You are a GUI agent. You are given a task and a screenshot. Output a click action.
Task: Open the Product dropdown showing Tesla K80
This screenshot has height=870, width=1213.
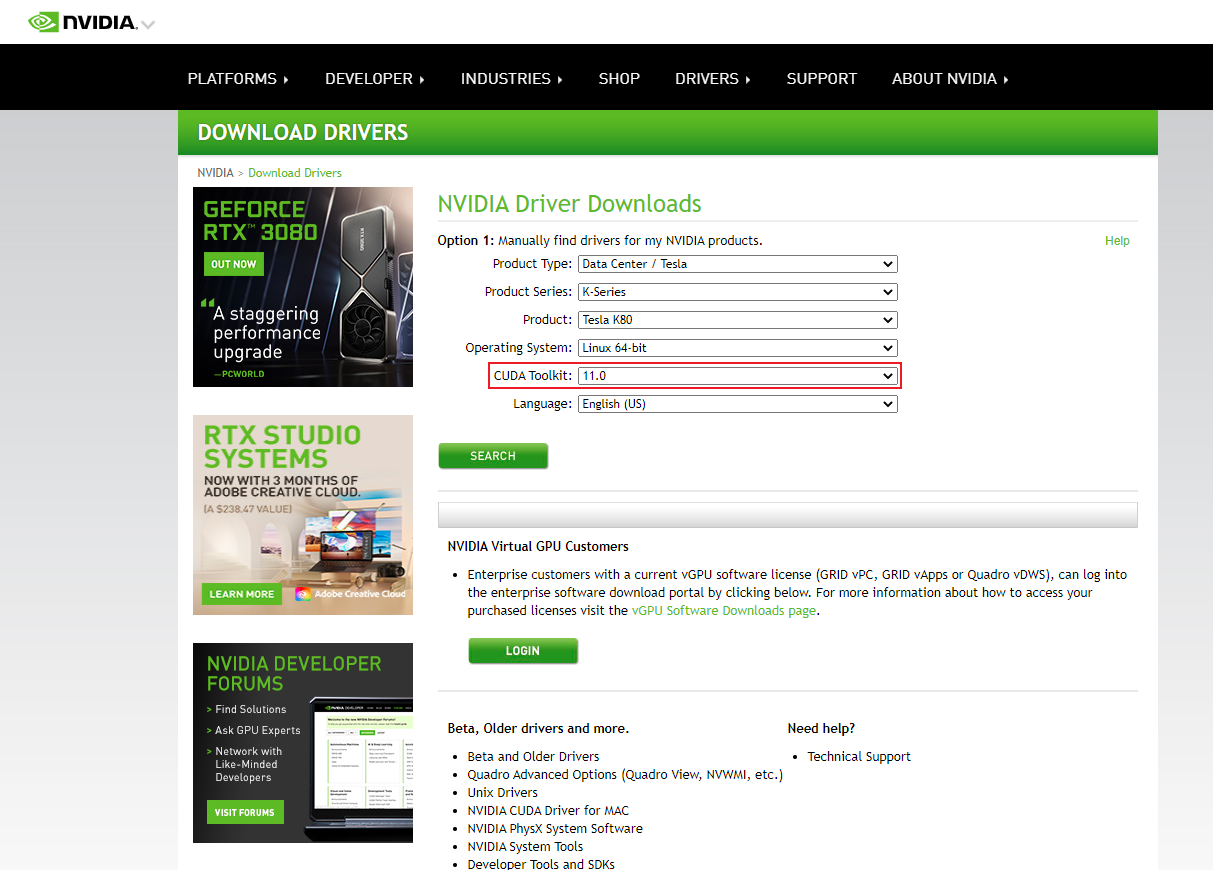coord(738,320)
